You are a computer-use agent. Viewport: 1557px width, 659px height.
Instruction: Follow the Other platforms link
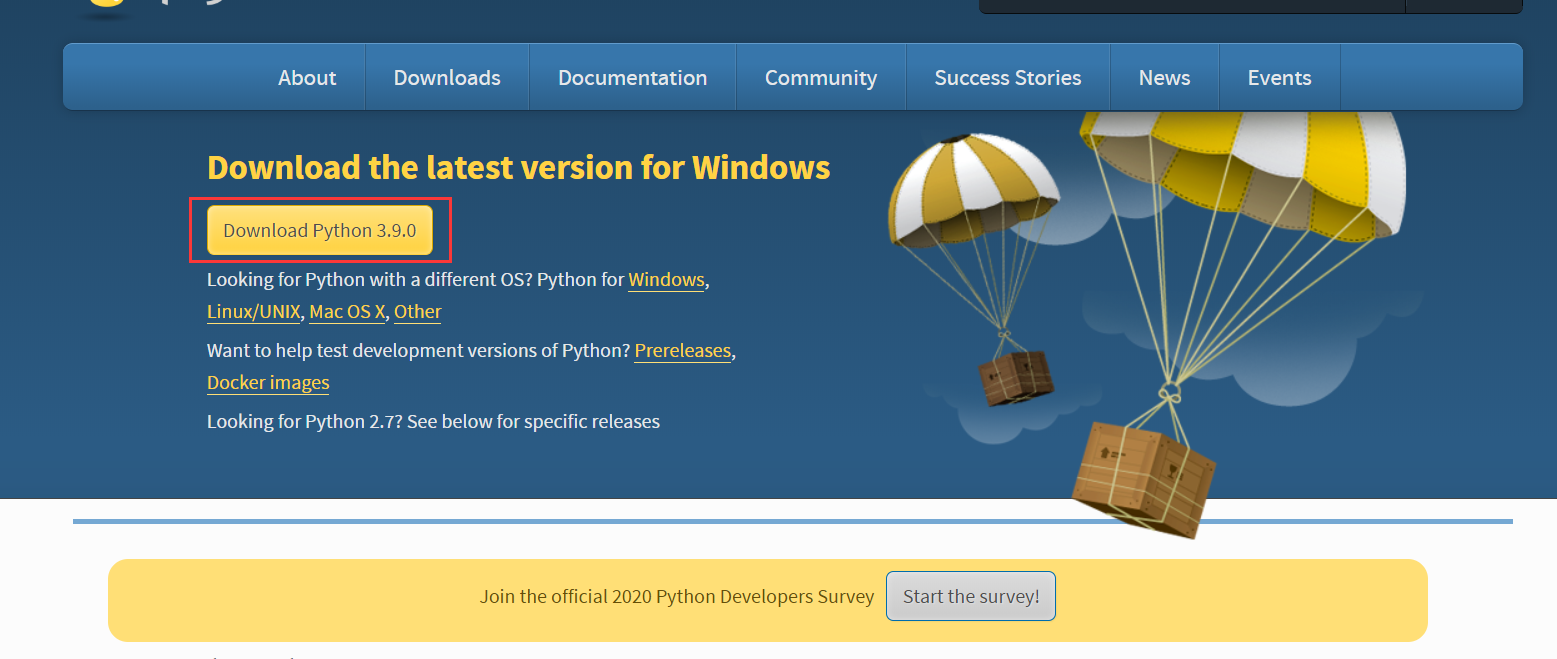tap(418, 311)
